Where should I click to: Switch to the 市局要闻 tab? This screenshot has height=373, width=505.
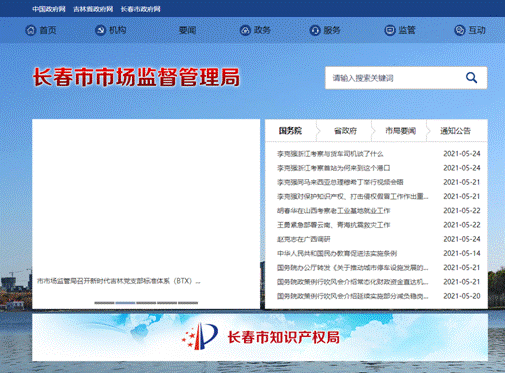(400, 131)
